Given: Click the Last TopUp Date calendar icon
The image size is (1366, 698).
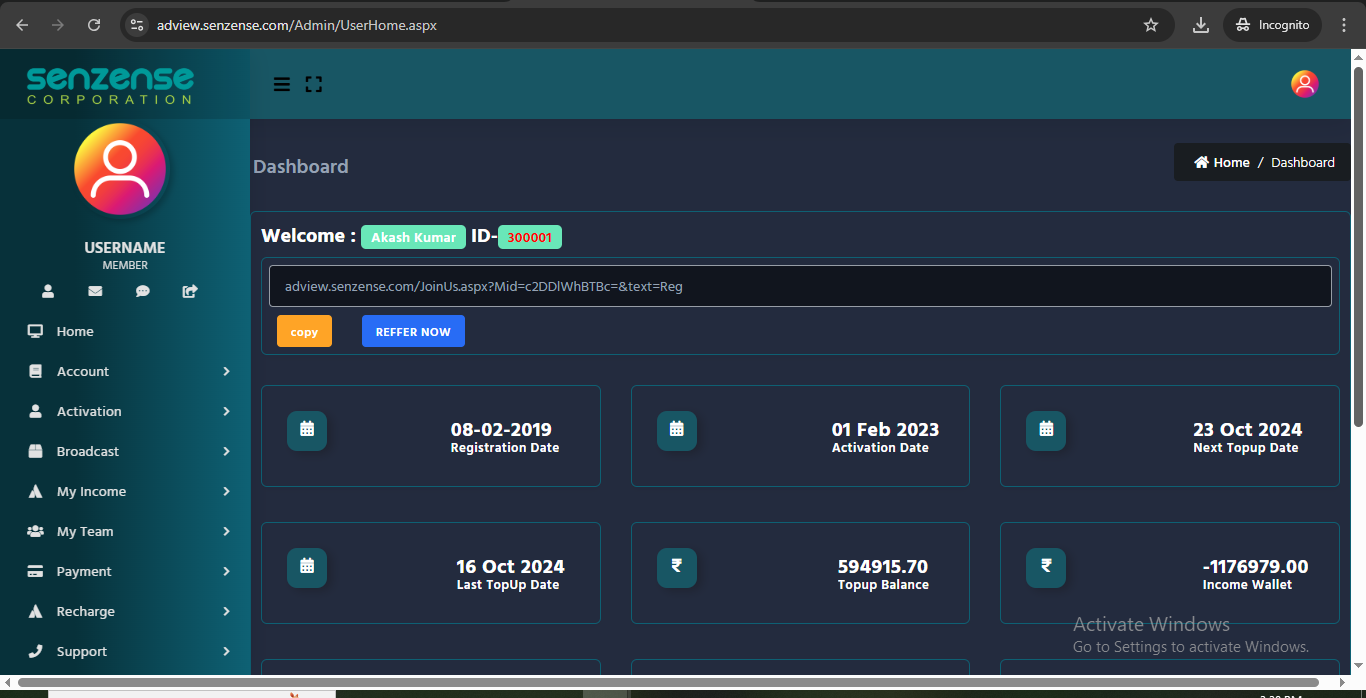Looking at the screenshot, I should [307, 567].
